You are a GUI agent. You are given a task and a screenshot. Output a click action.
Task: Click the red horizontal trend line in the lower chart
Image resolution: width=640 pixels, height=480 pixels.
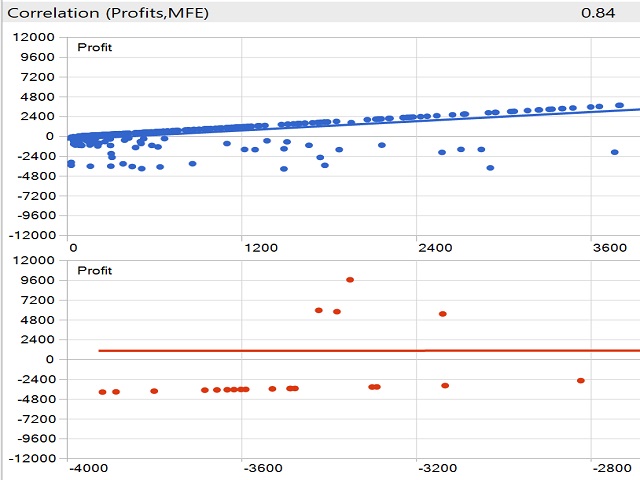[300, 351]
